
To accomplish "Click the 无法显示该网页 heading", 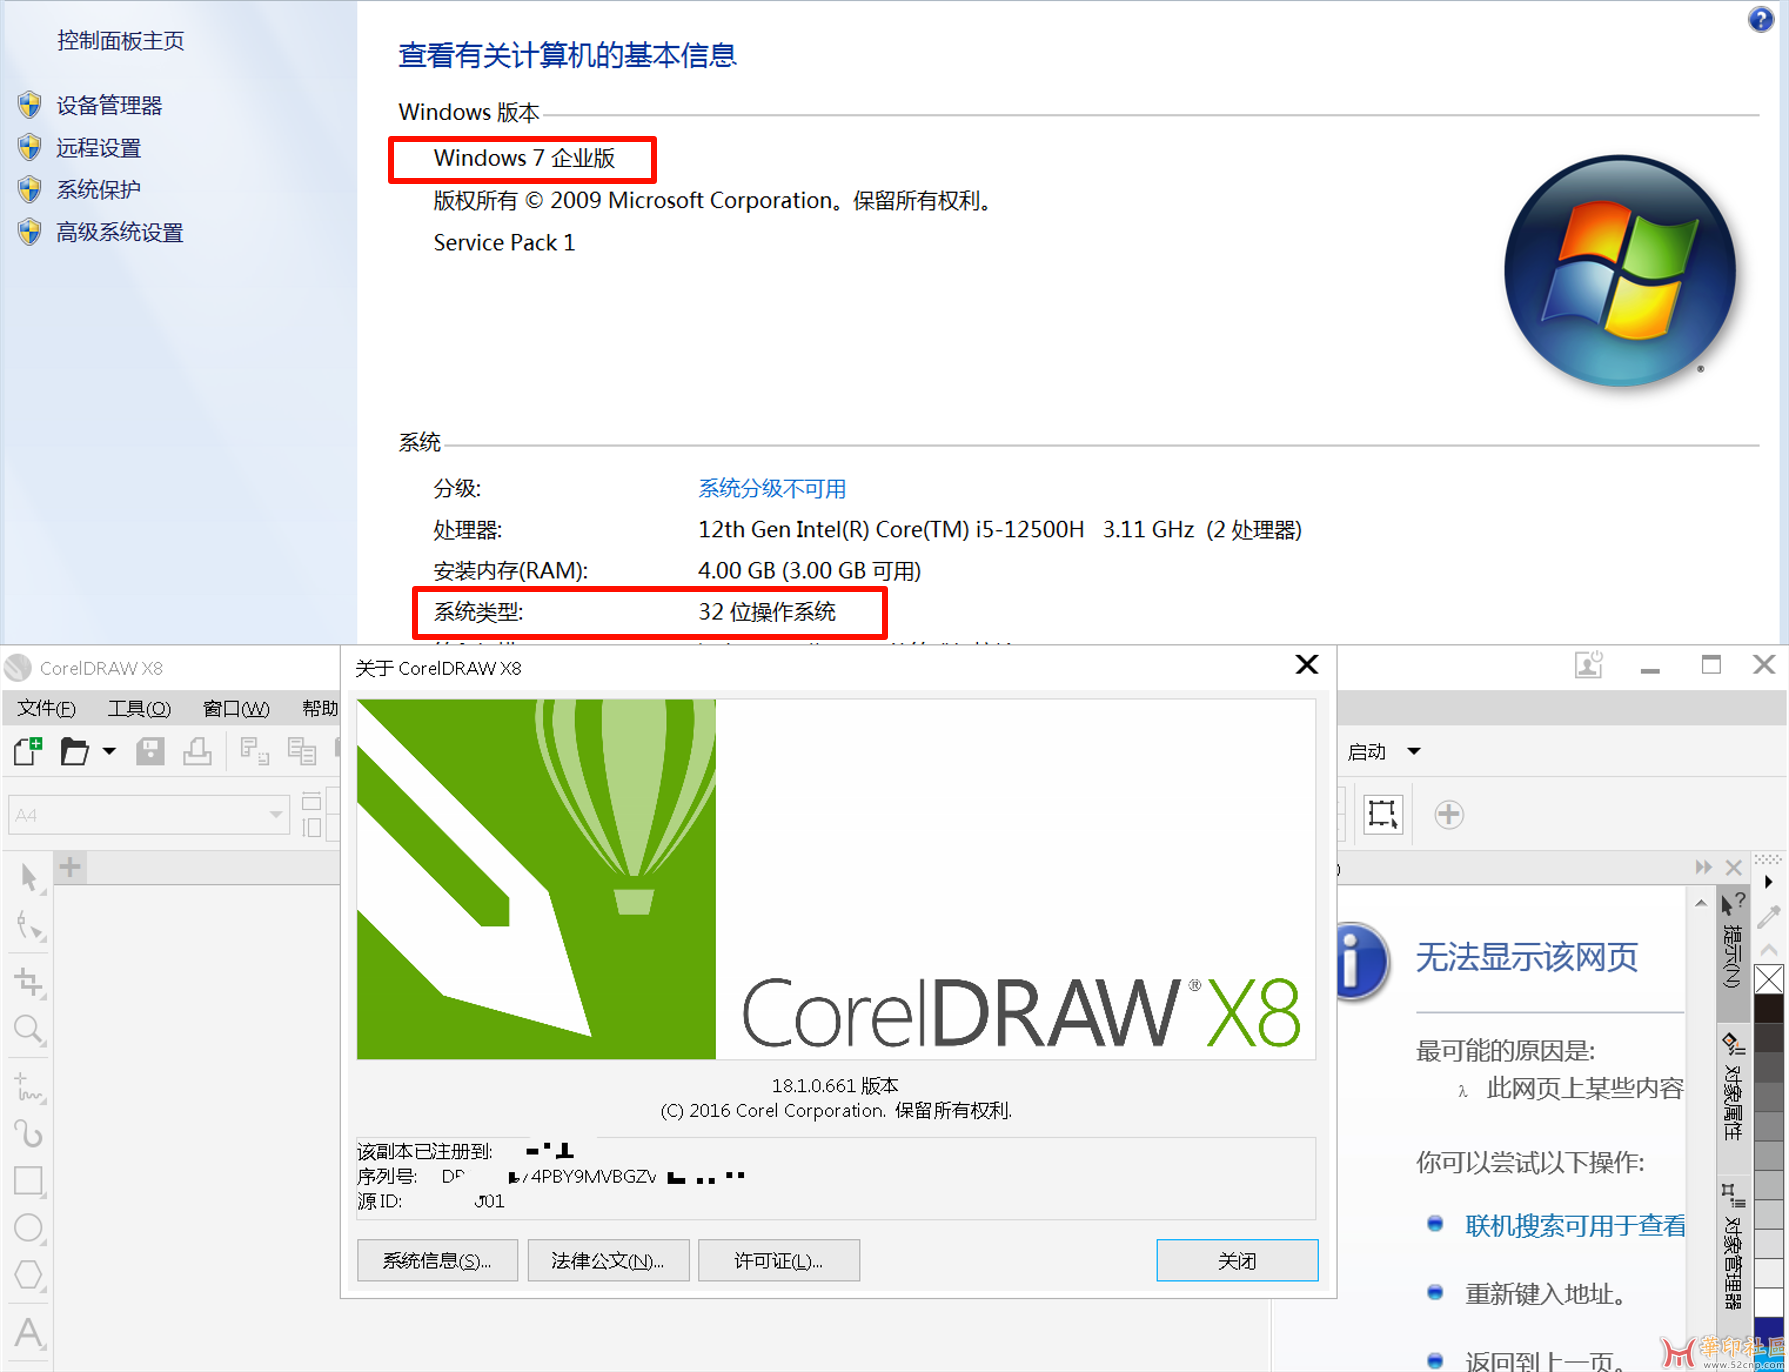I will coord(1527,957).
